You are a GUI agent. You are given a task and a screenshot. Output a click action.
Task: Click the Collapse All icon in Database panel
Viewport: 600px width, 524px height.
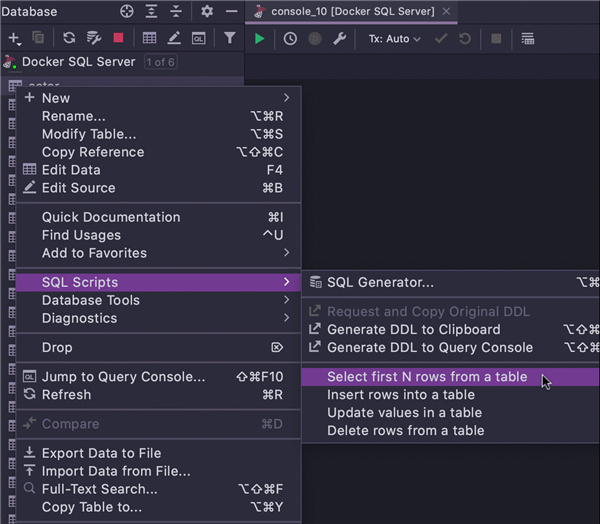176,11
